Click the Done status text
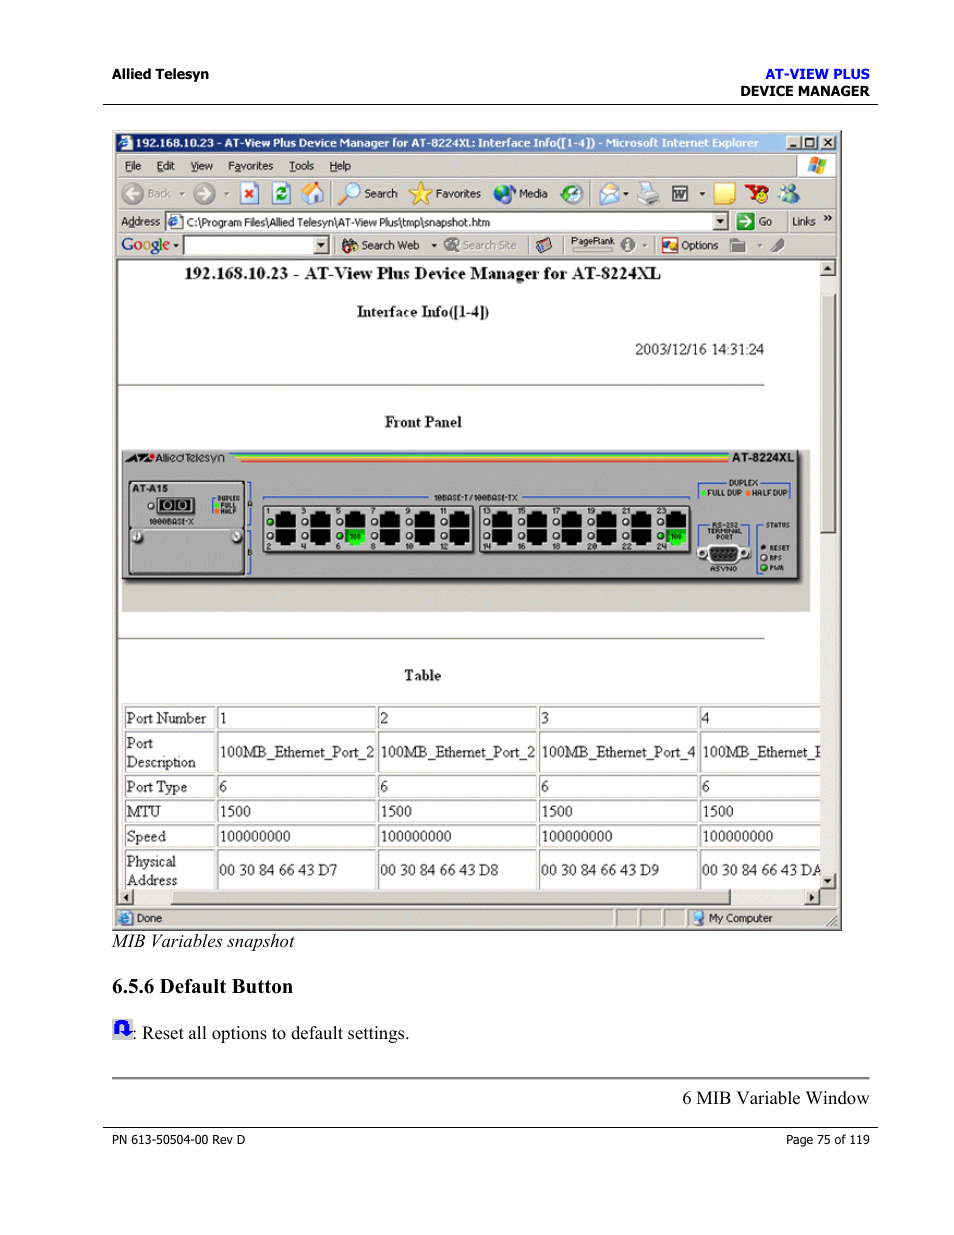 [149, 918]
